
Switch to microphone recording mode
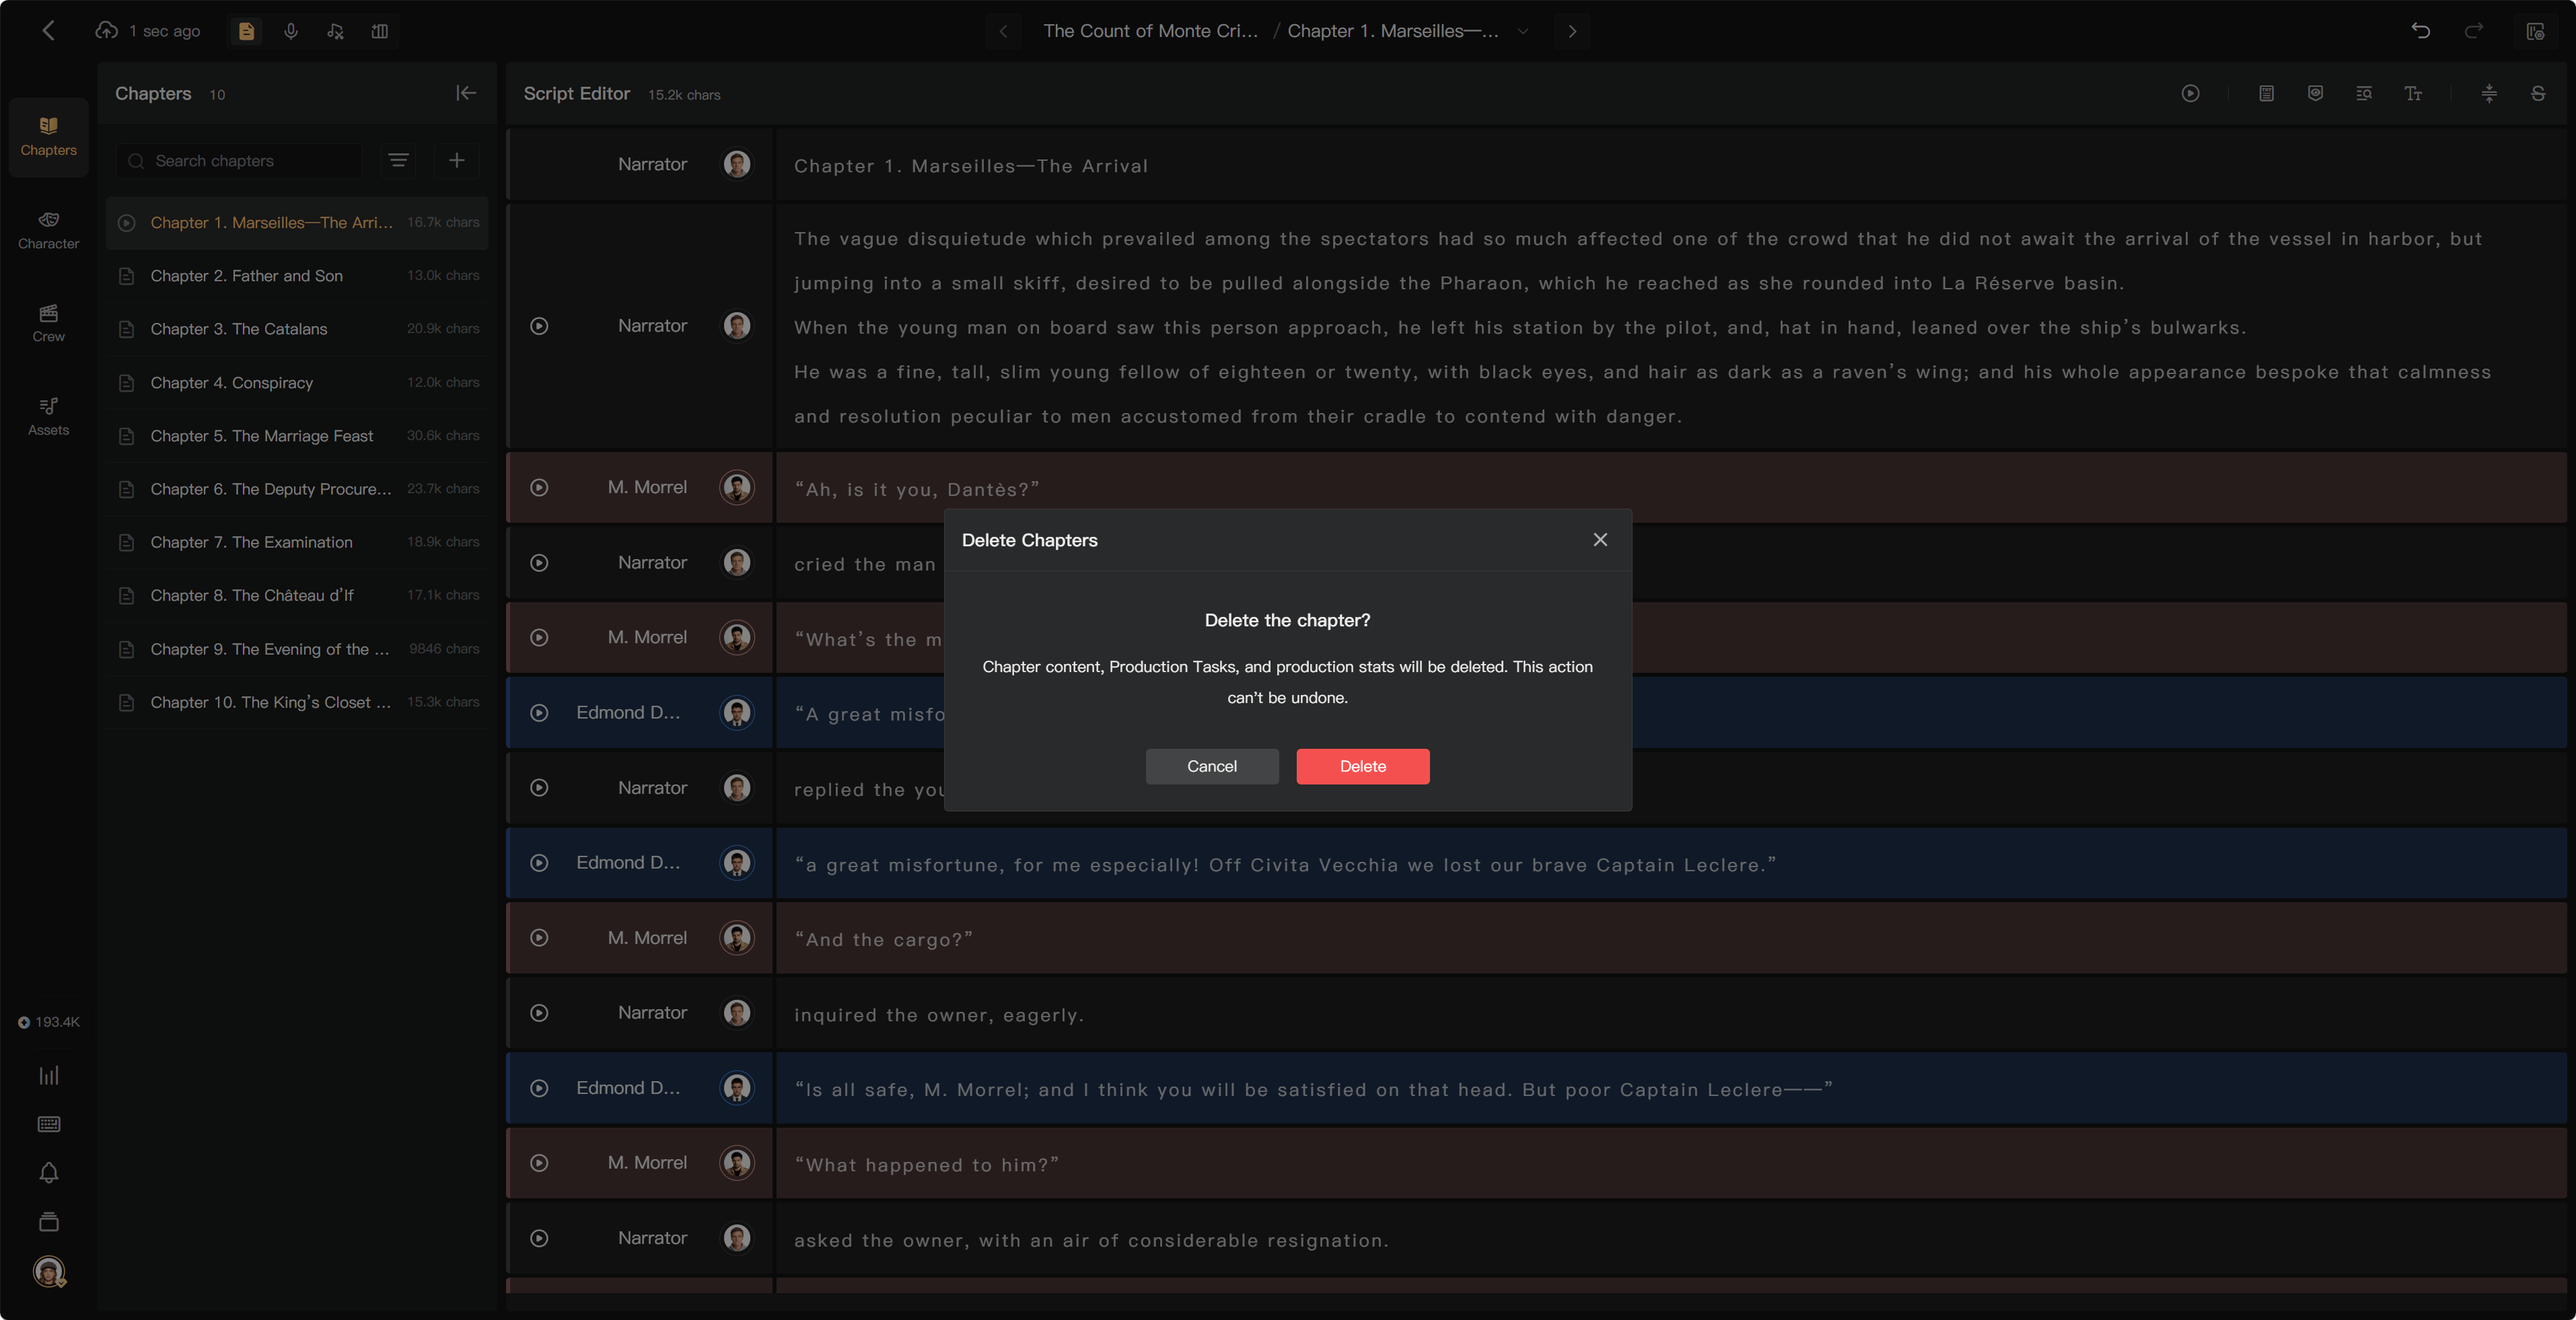[291, 31]
